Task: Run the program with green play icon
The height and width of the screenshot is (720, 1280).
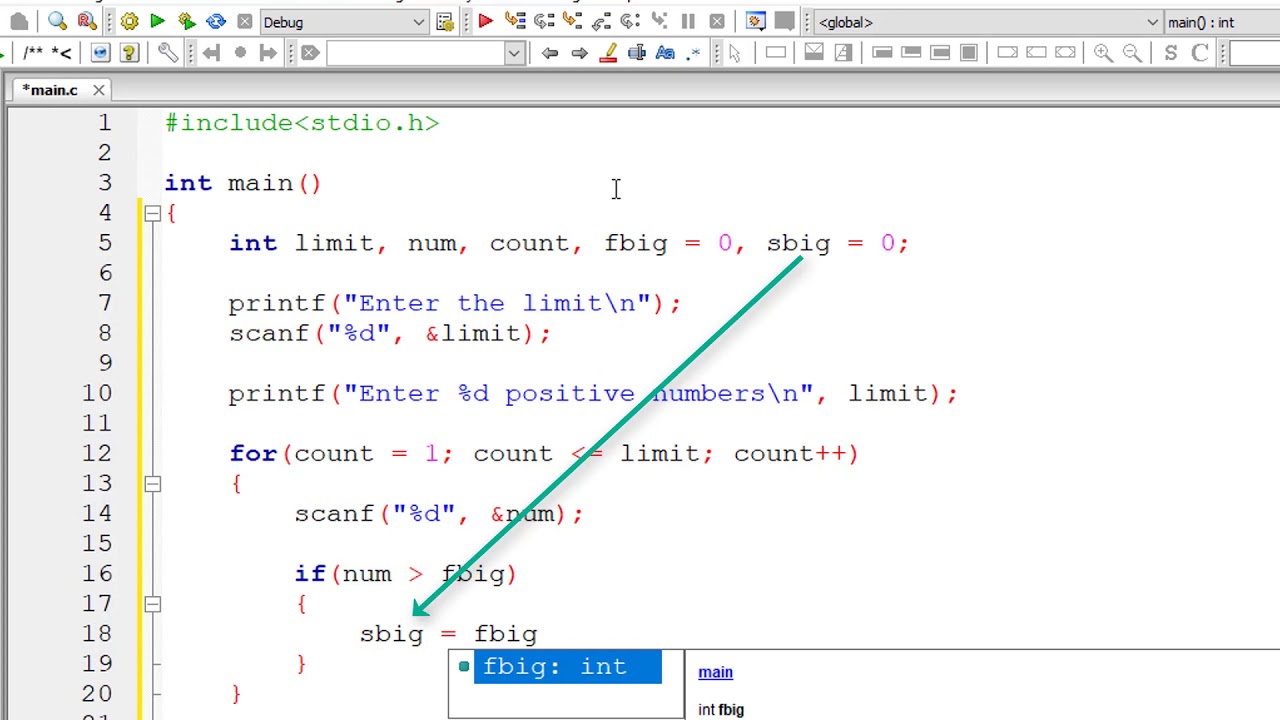Action: (157, 21)
